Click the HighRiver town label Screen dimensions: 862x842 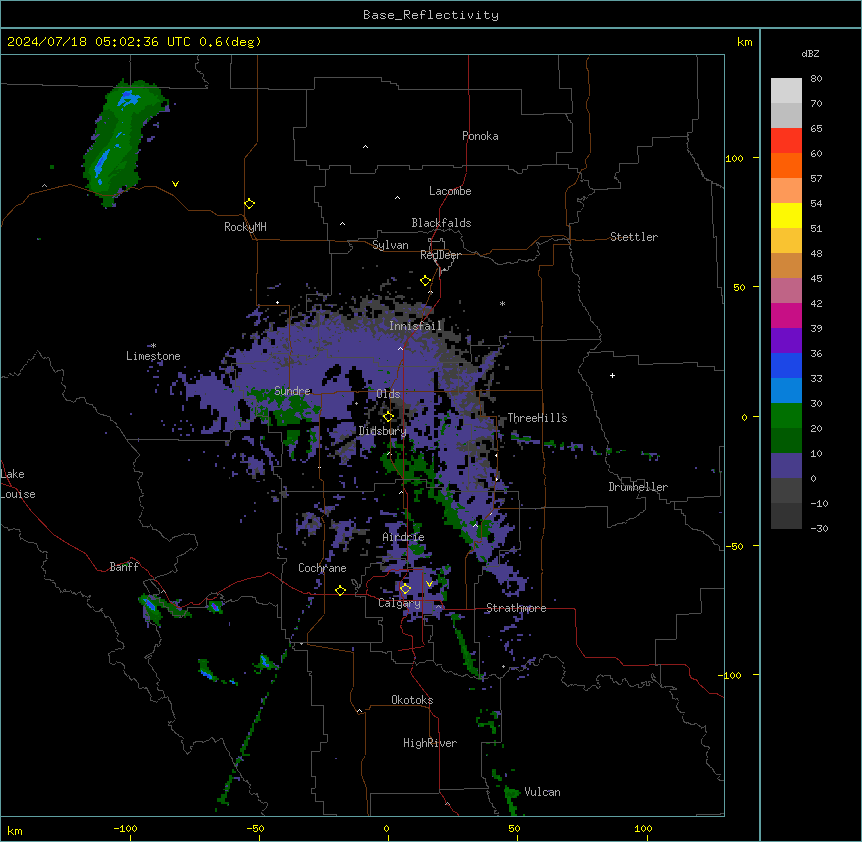[x=430, y=743]
